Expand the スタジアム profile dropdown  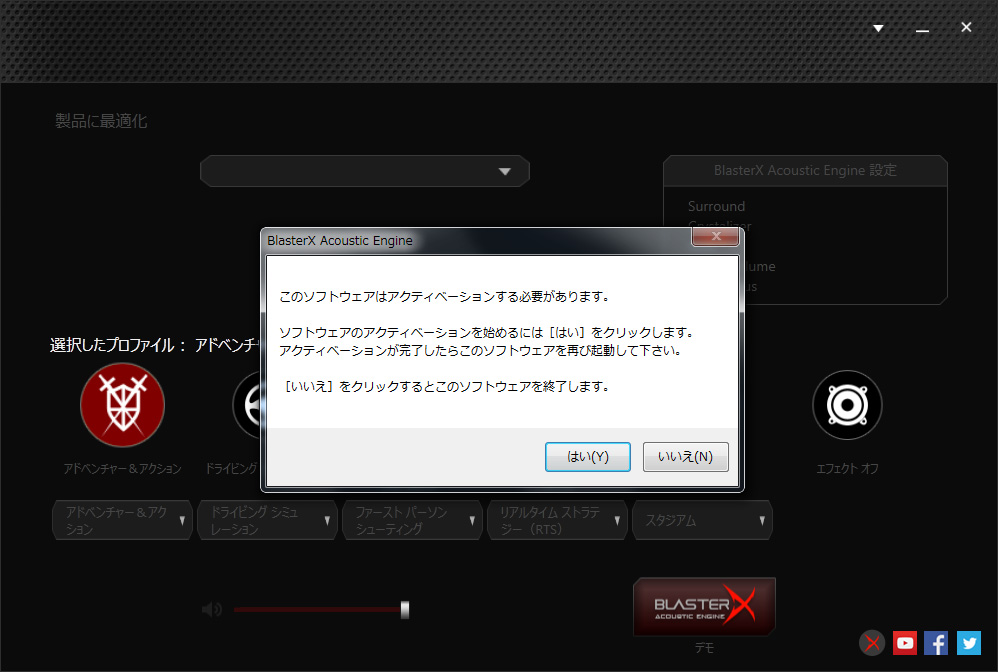tap(703, 521)
